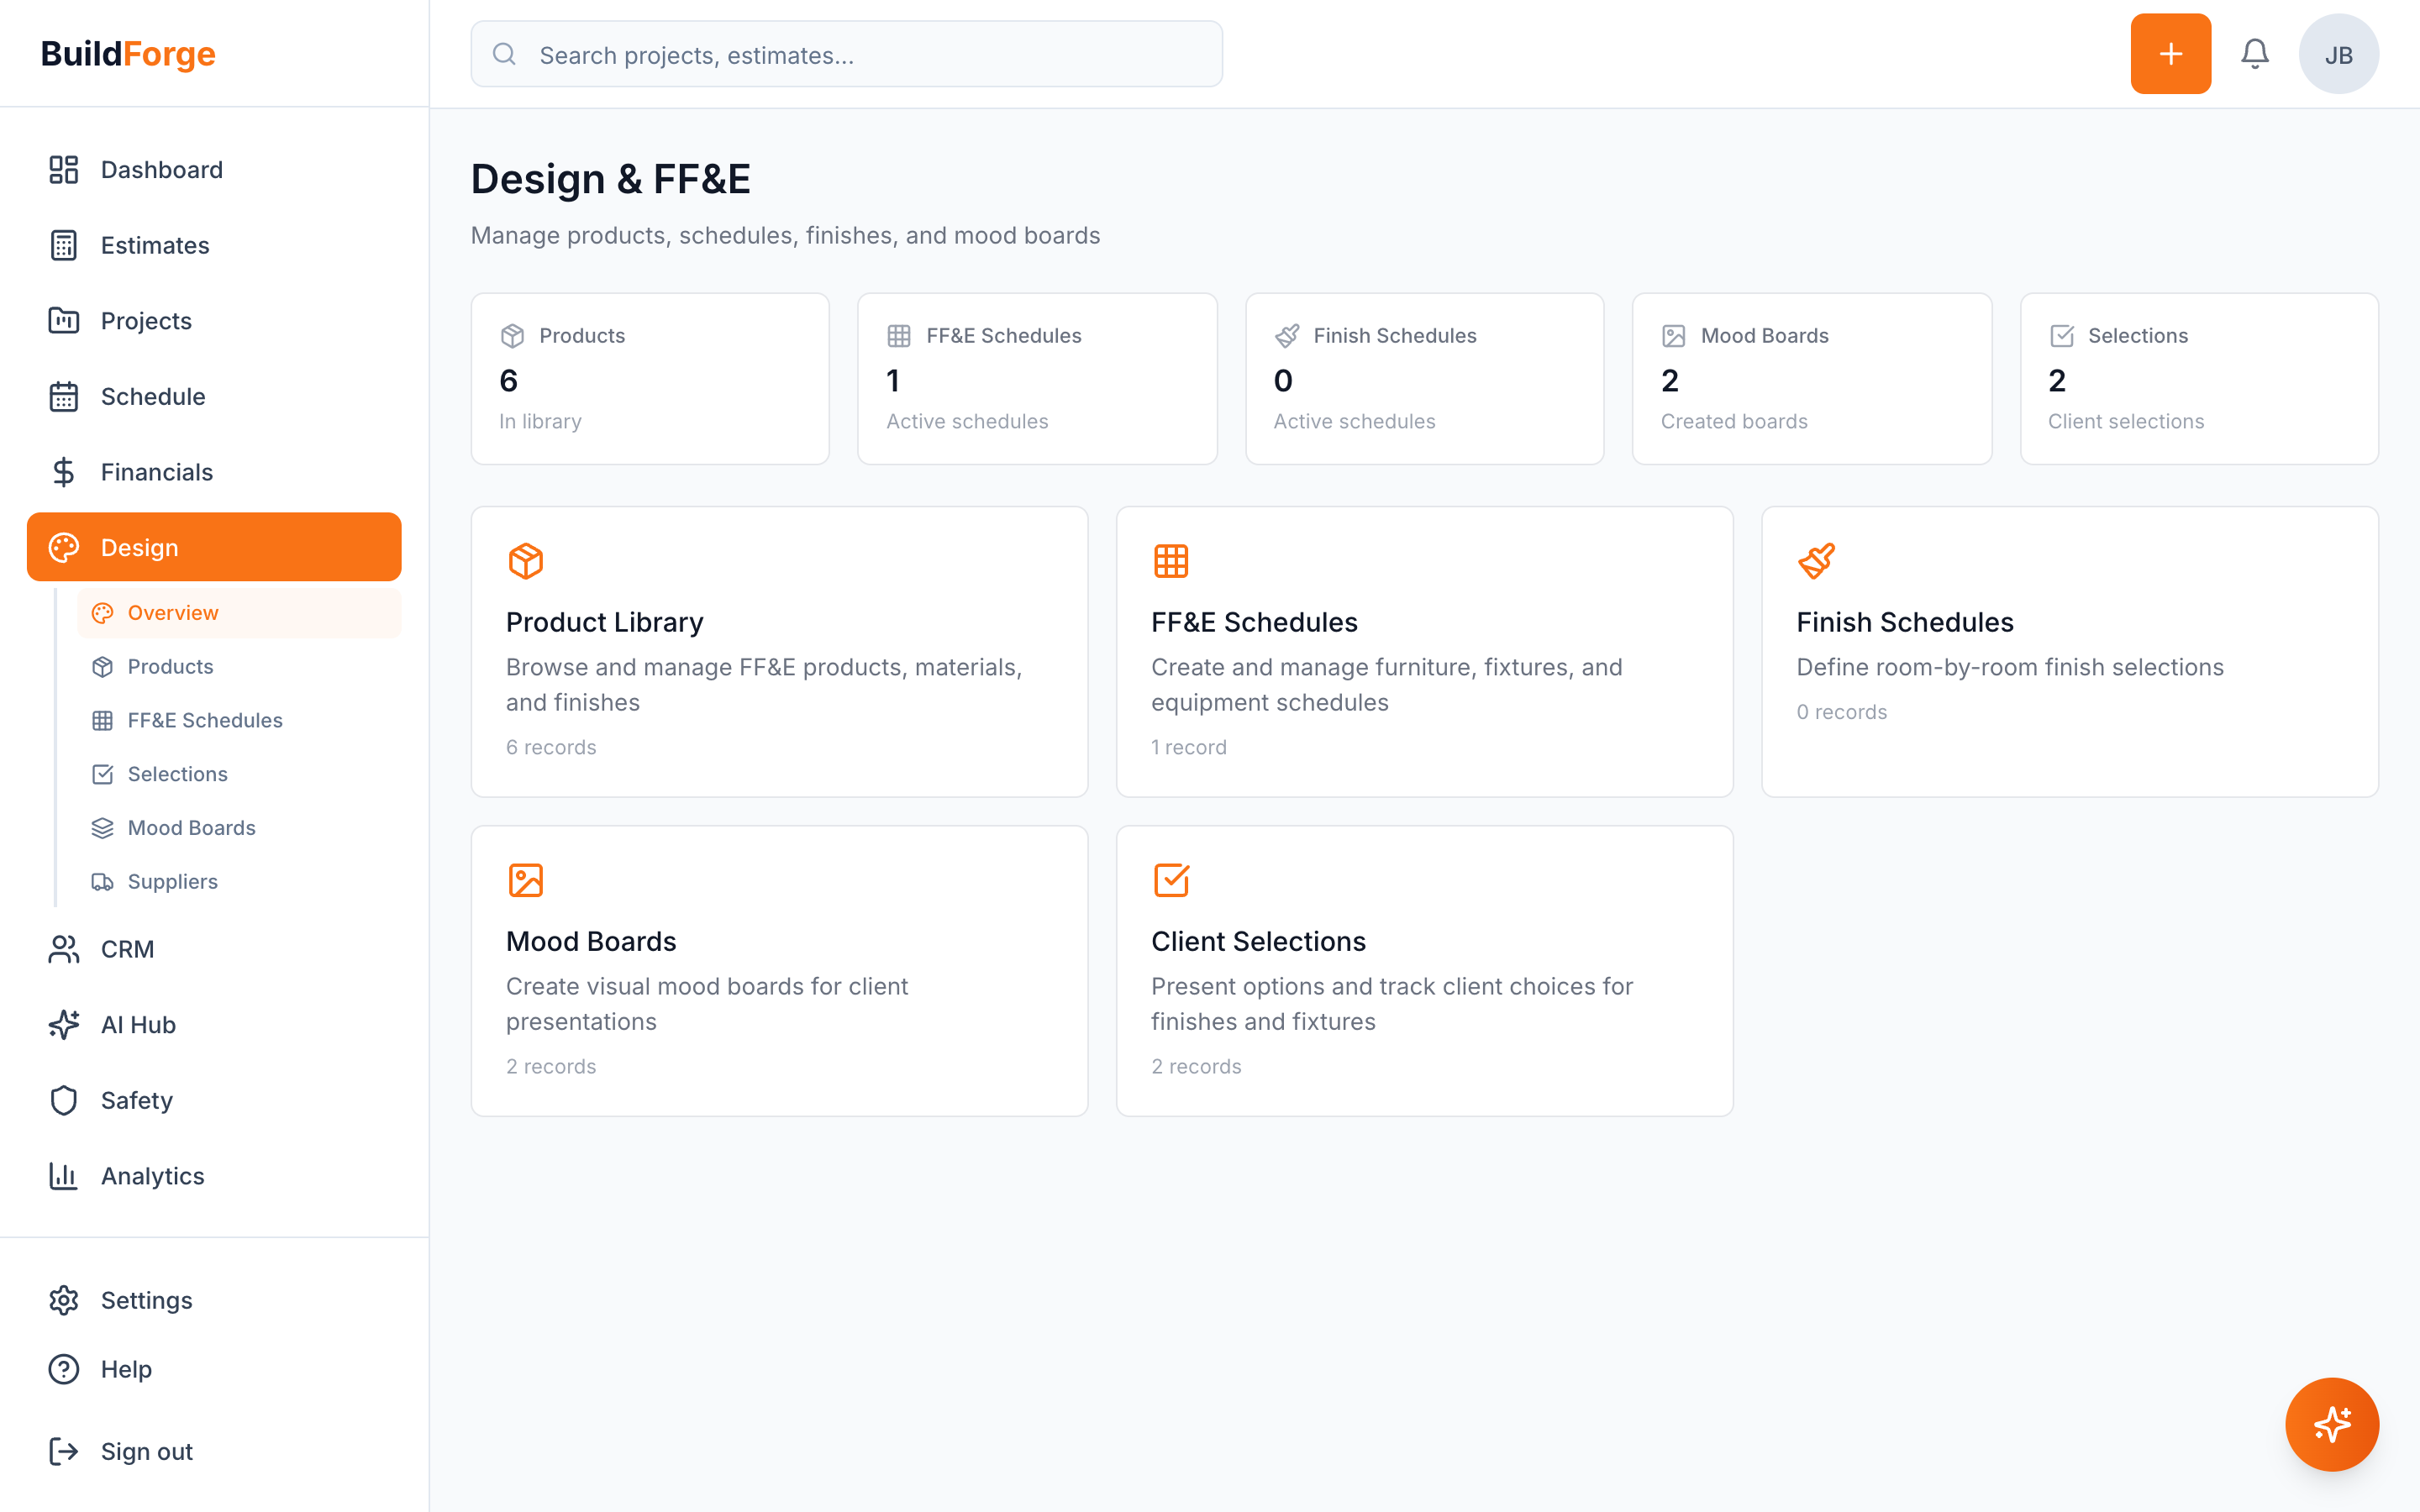The image size is (2420, 1512).
Task: Click the Estimates calculator icon
Action: click(x=64, y=245)
